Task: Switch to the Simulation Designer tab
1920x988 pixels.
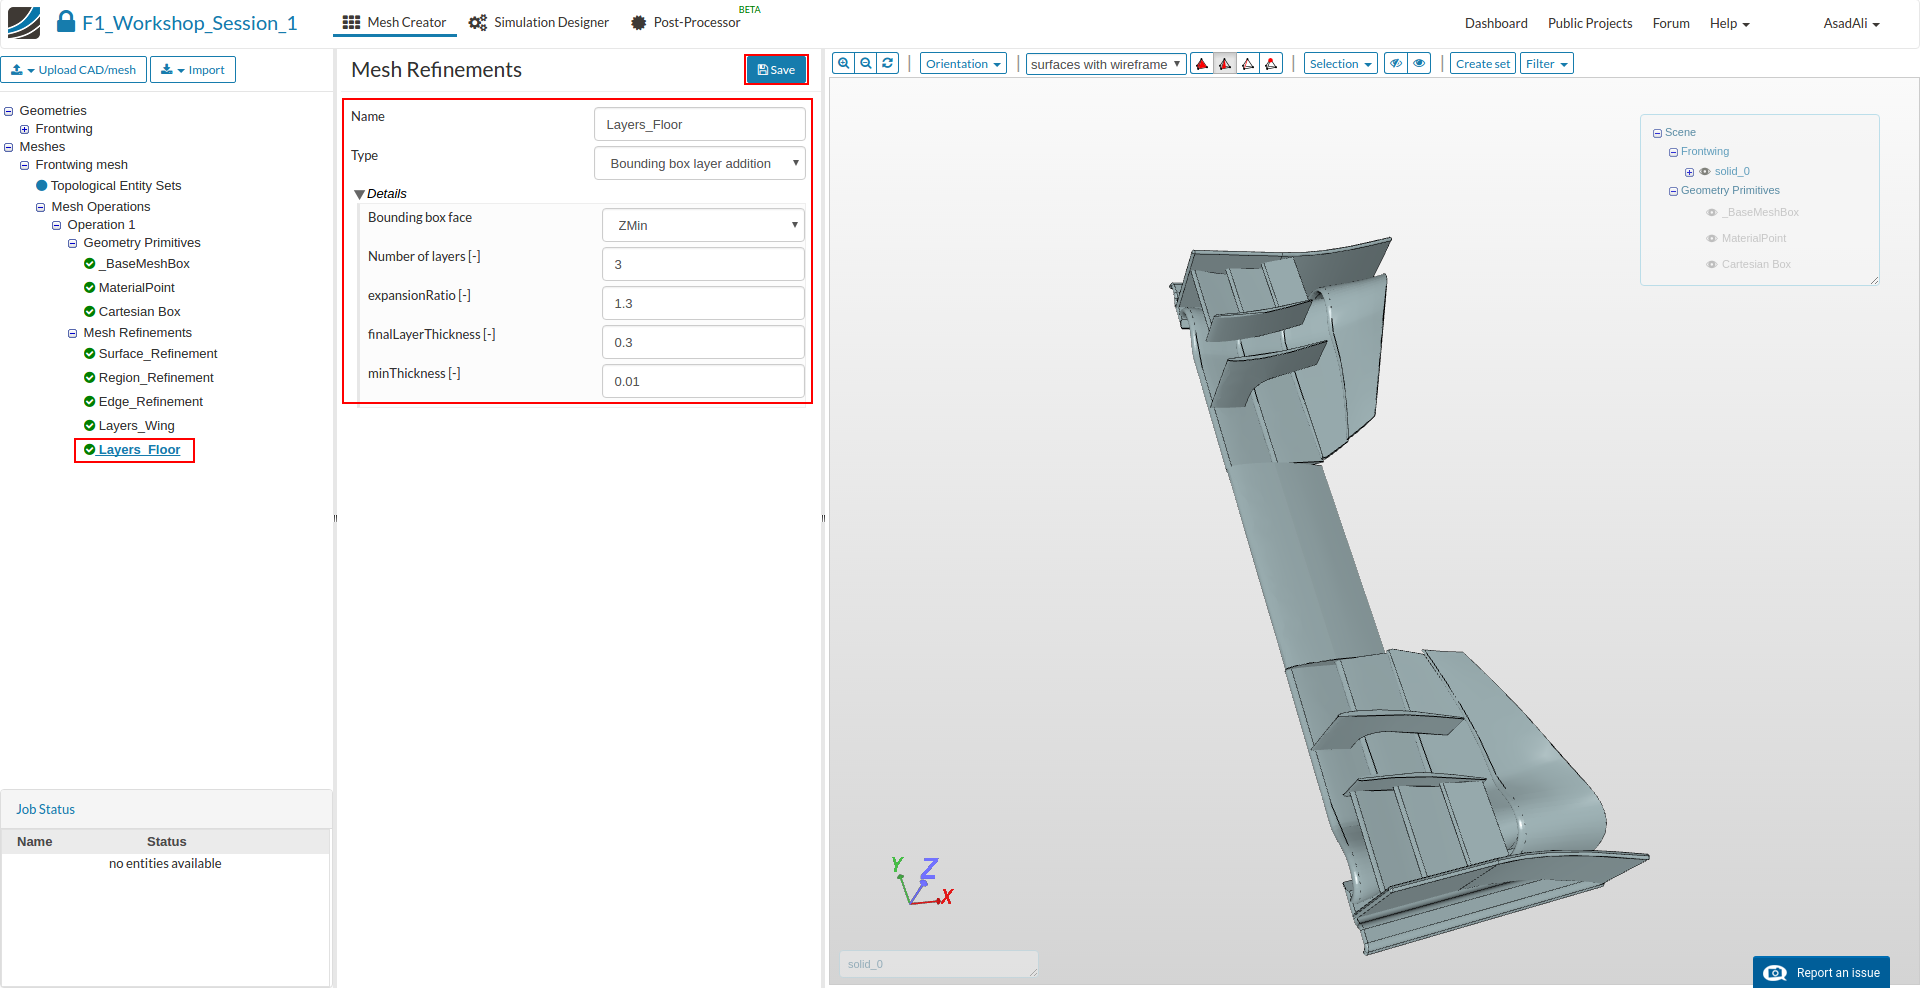Action: 539,23
